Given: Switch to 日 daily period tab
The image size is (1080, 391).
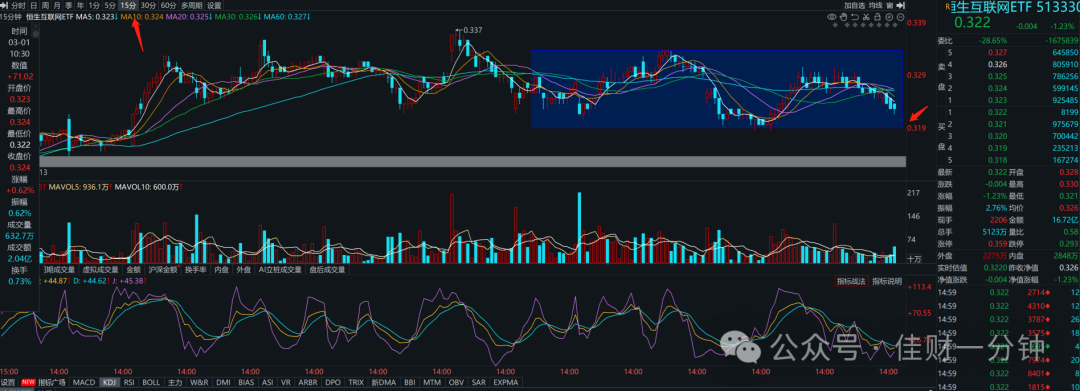Looking at the screenshot, I should point(34,6).
